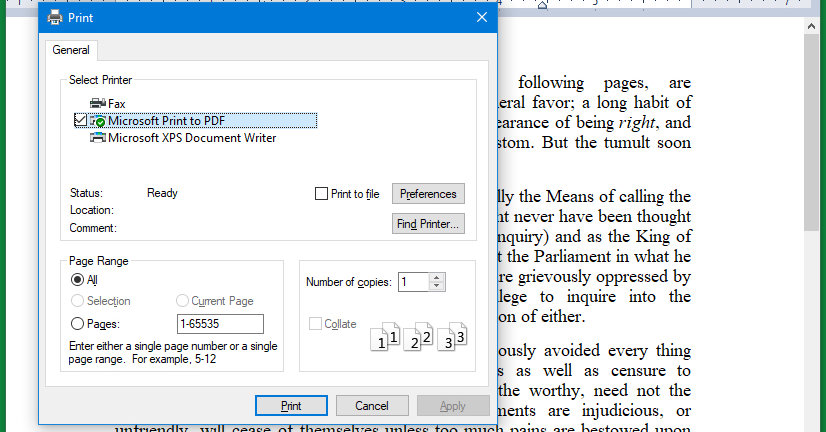Viewport: 826px width, 432px height.
Task: Click the Print button
Action: coord(291,406)
